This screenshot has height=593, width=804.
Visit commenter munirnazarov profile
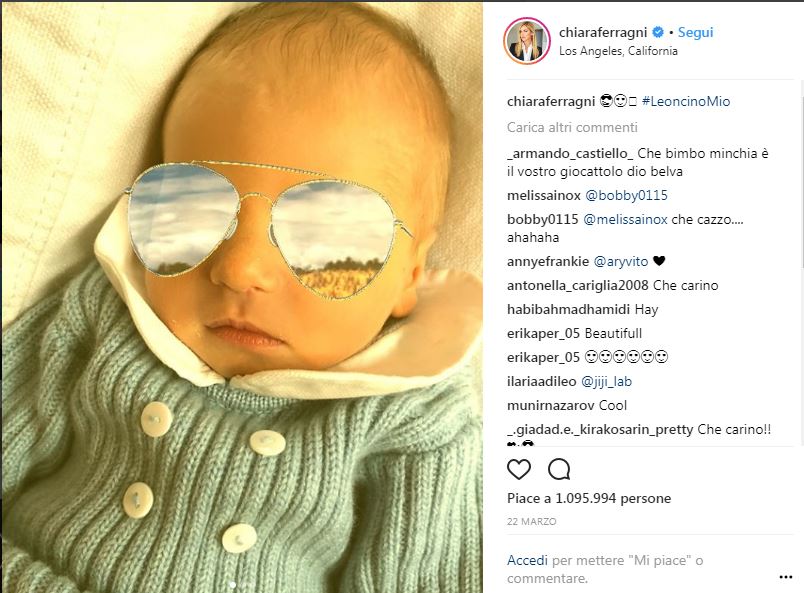550,406
